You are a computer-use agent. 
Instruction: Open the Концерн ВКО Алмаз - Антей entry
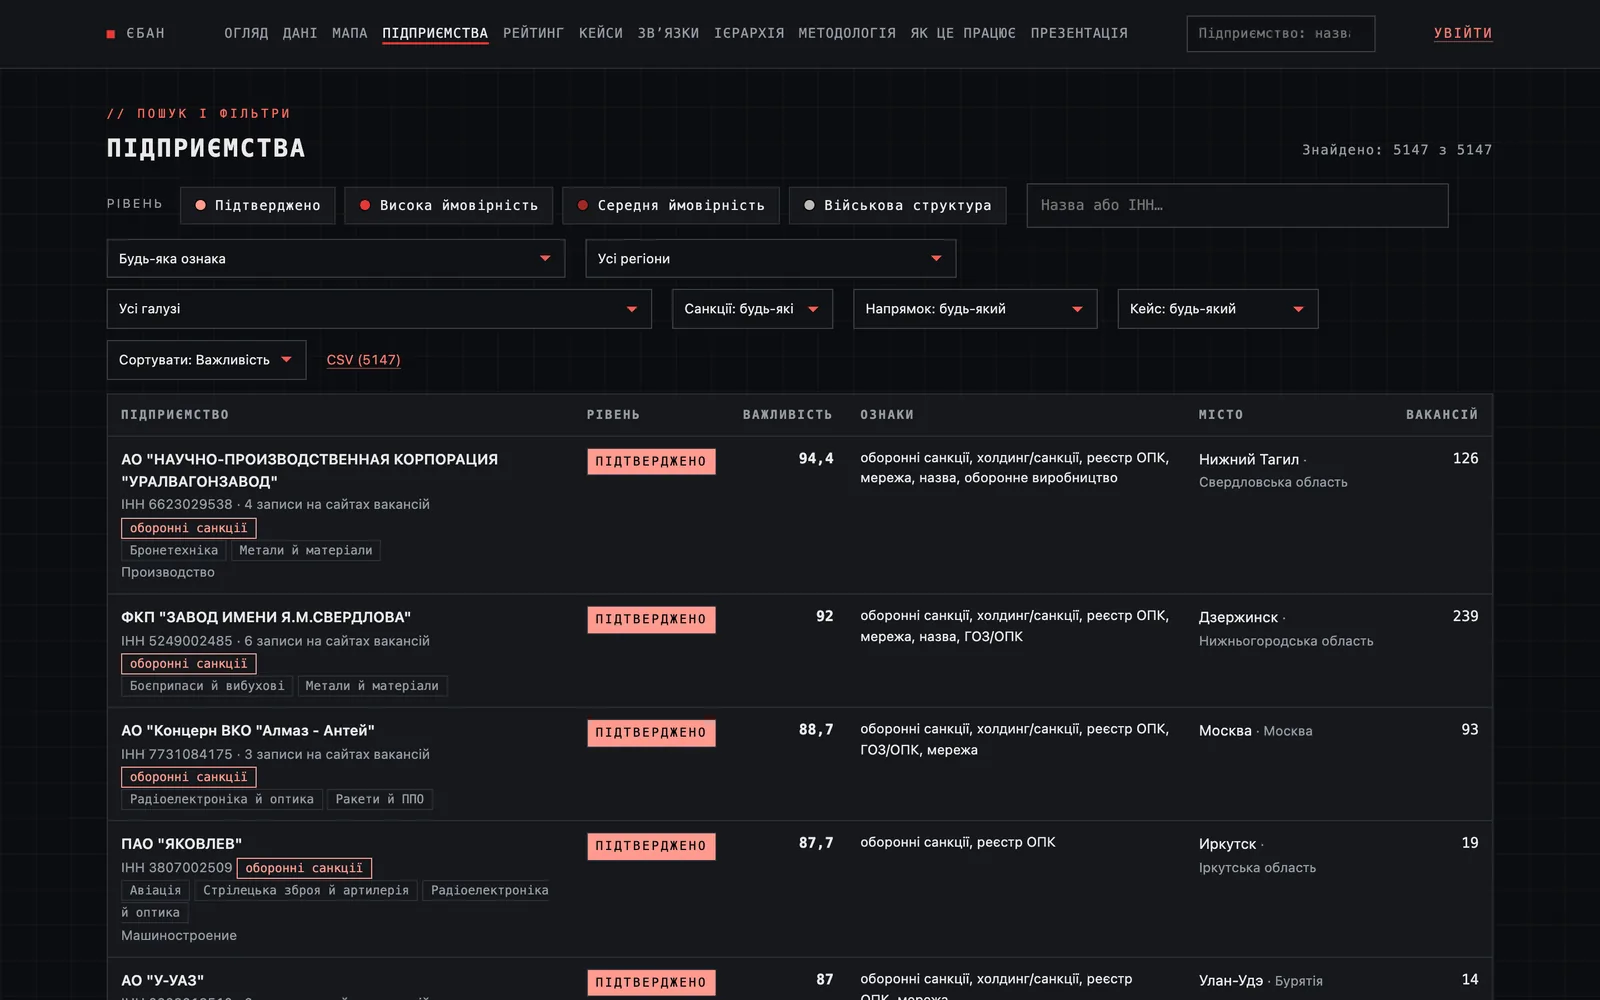248,730
